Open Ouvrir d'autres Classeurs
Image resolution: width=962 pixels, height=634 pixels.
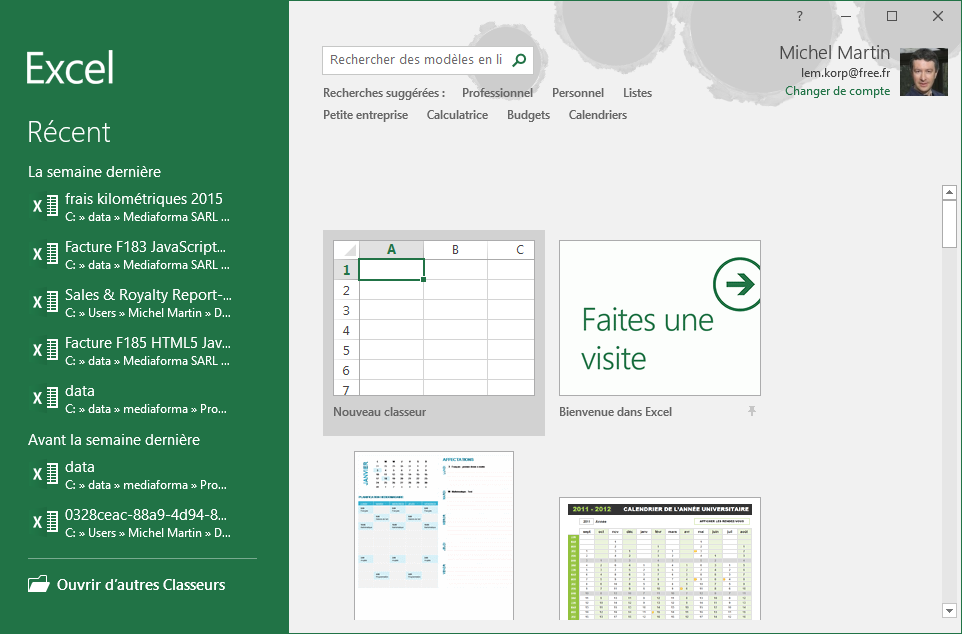point(141,585)
